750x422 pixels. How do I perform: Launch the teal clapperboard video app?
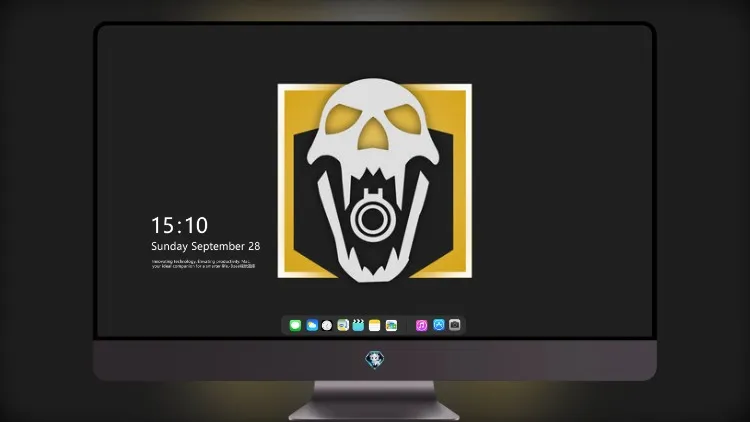click(358, 325)
